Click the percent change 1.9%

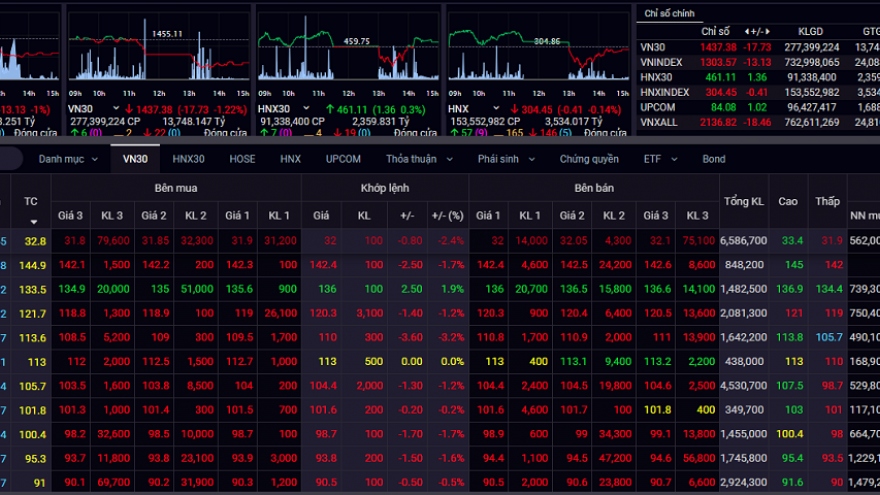pyautogui.click(x=452, y=289)
